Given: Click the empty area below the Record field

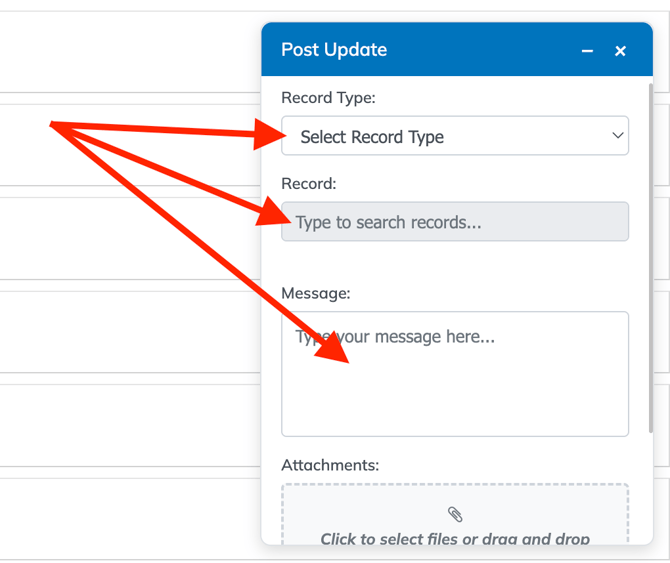Looking at the screenshot, I should click(455, 260).
